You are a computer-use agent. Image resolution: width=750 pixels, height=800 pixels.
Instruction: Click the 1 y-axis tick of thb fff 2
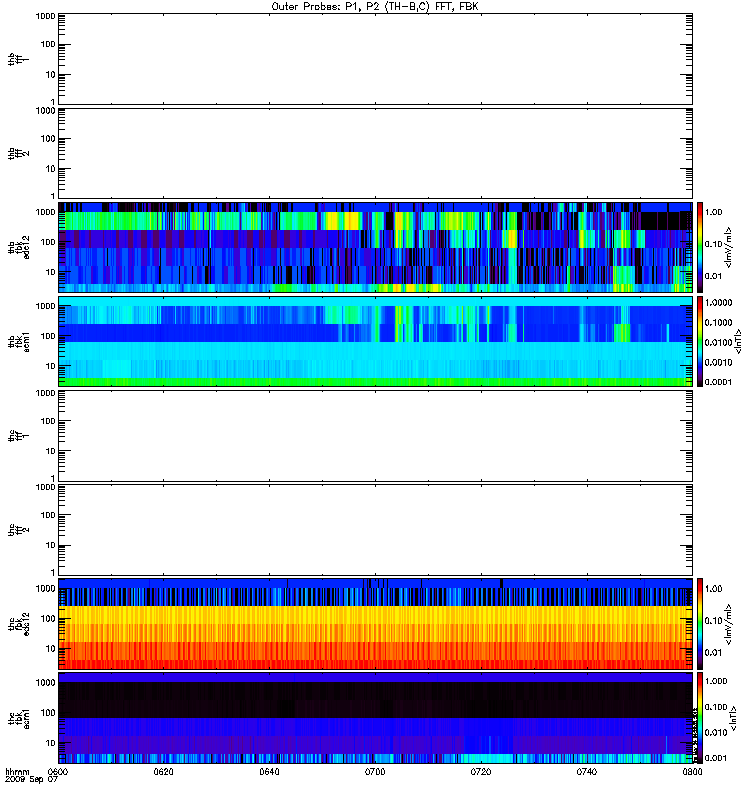coord(53,196)
